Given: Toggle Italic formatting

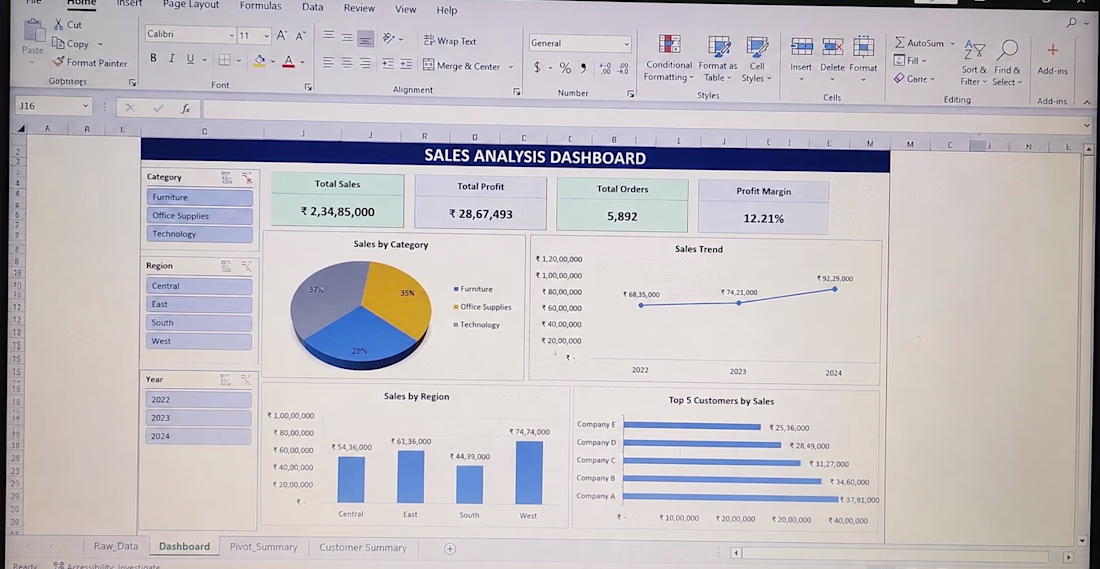Looking at the screenshot, I should click(x=171, y=59).
